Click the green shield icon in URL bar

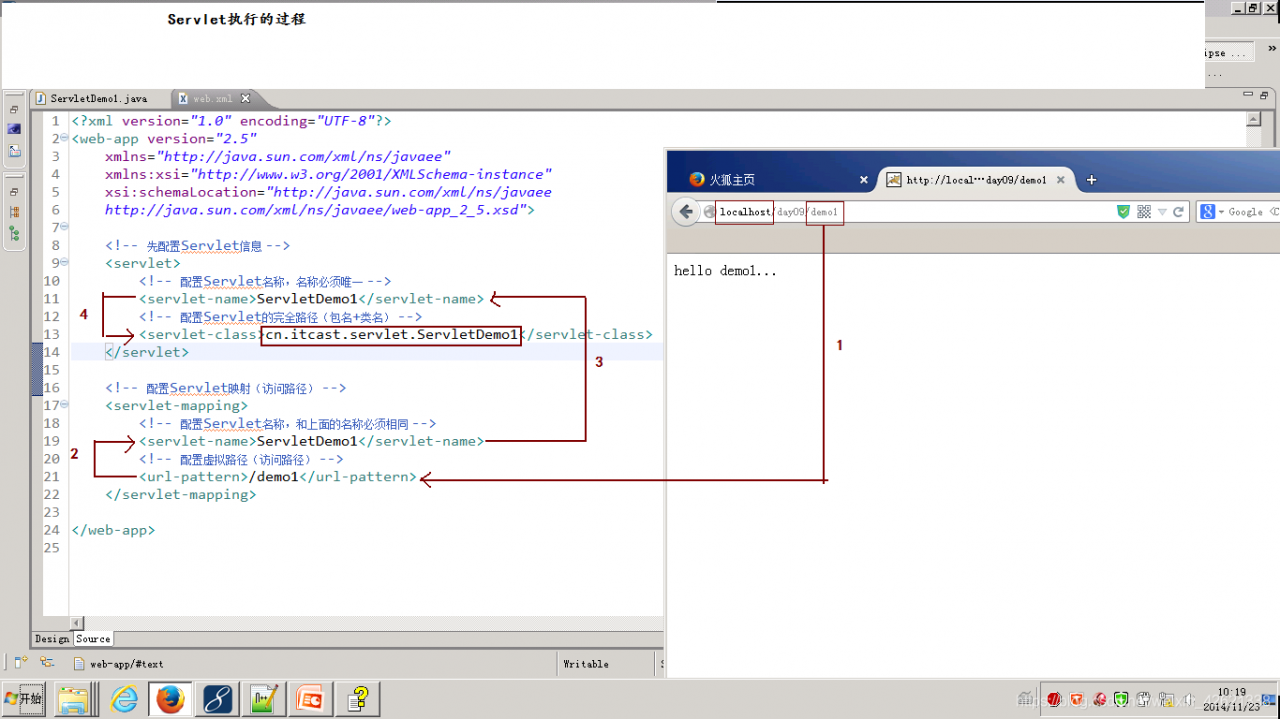[1123, 212]
